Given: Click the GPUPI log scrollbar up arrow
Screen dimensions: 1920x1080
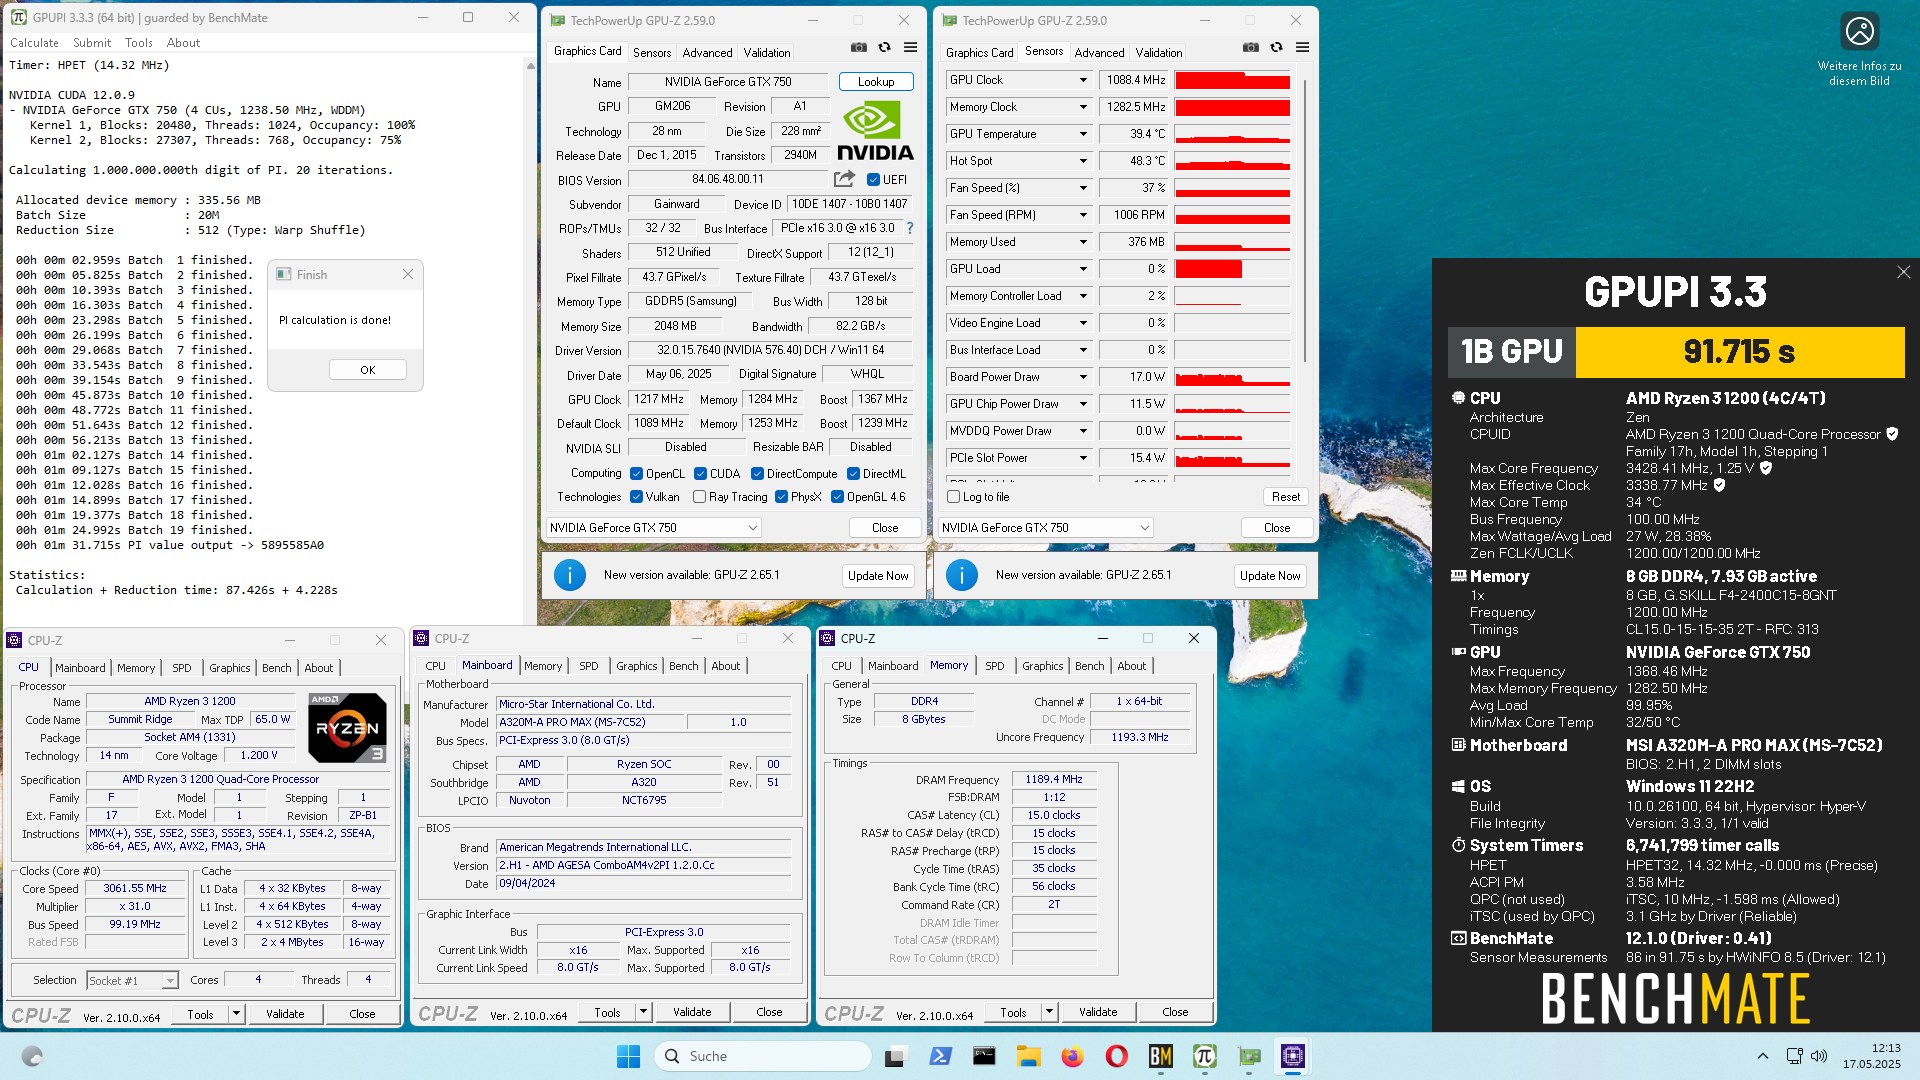Looking at the screenshot, I should pos(530,66).
